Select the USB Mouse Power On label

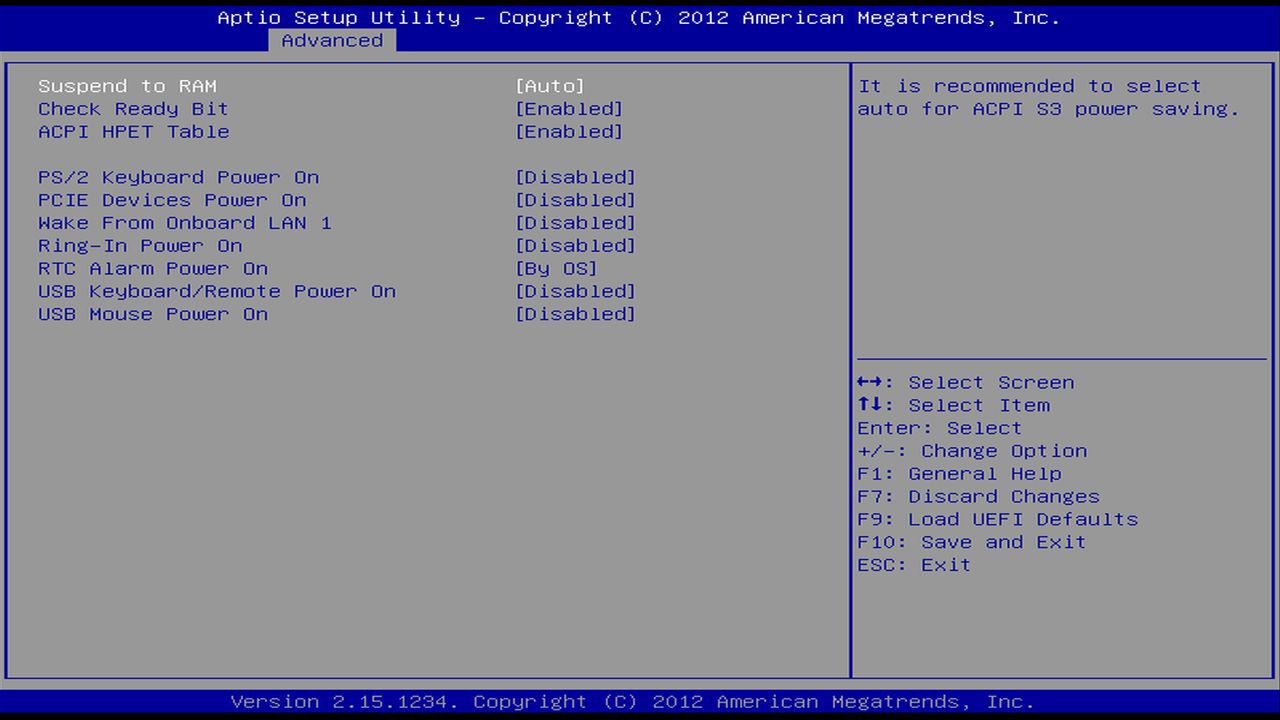coord(153,315)
